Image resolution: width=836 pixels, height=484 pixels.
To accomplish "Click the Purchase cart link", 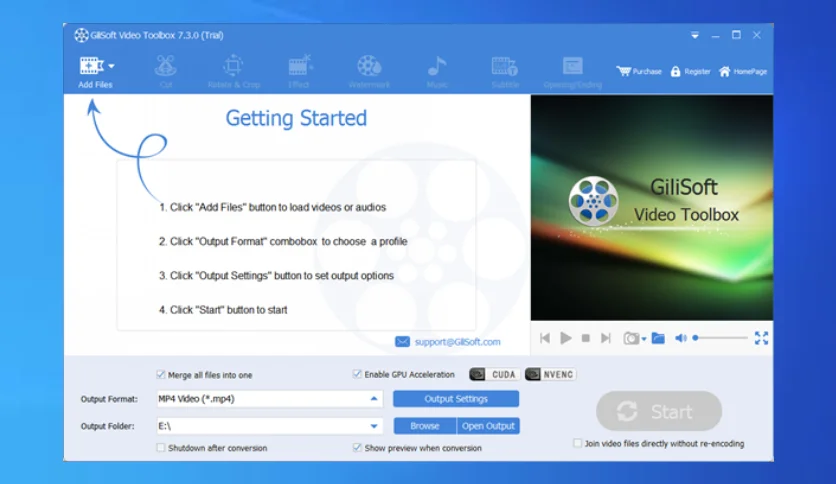I will point(639,71).
